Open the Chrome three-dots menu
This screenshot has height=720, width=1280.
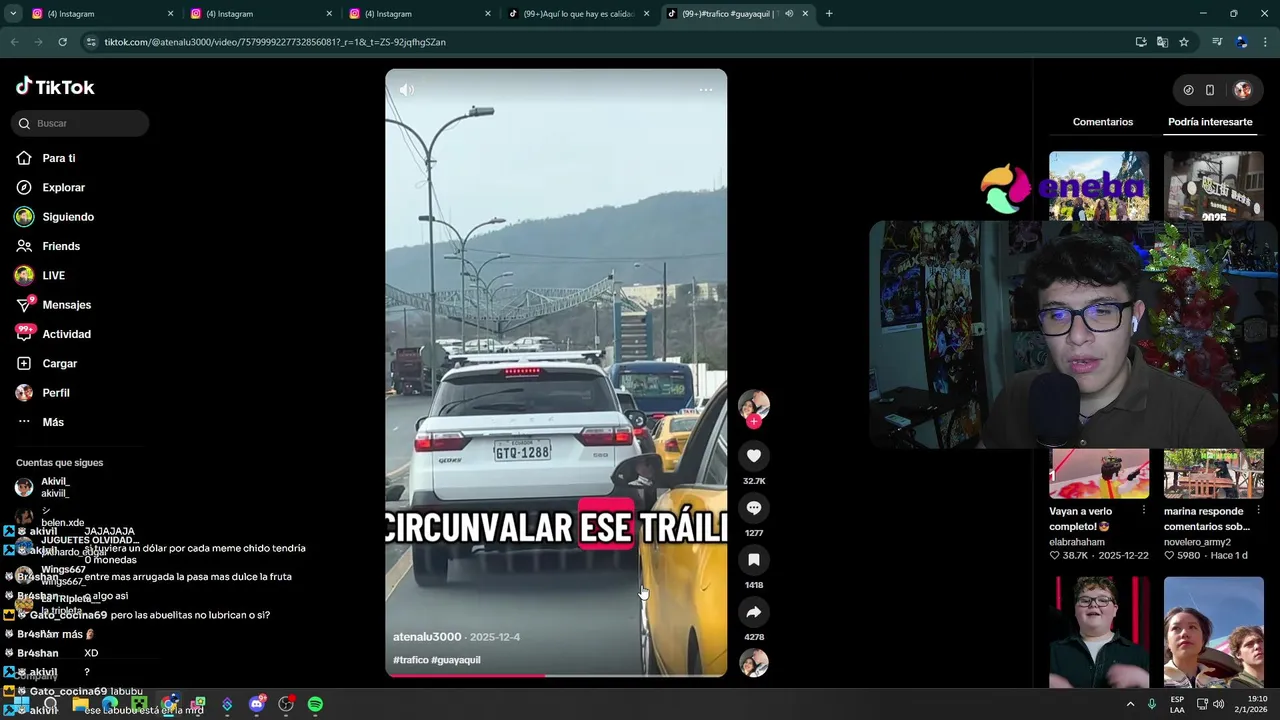[1266, 42]
